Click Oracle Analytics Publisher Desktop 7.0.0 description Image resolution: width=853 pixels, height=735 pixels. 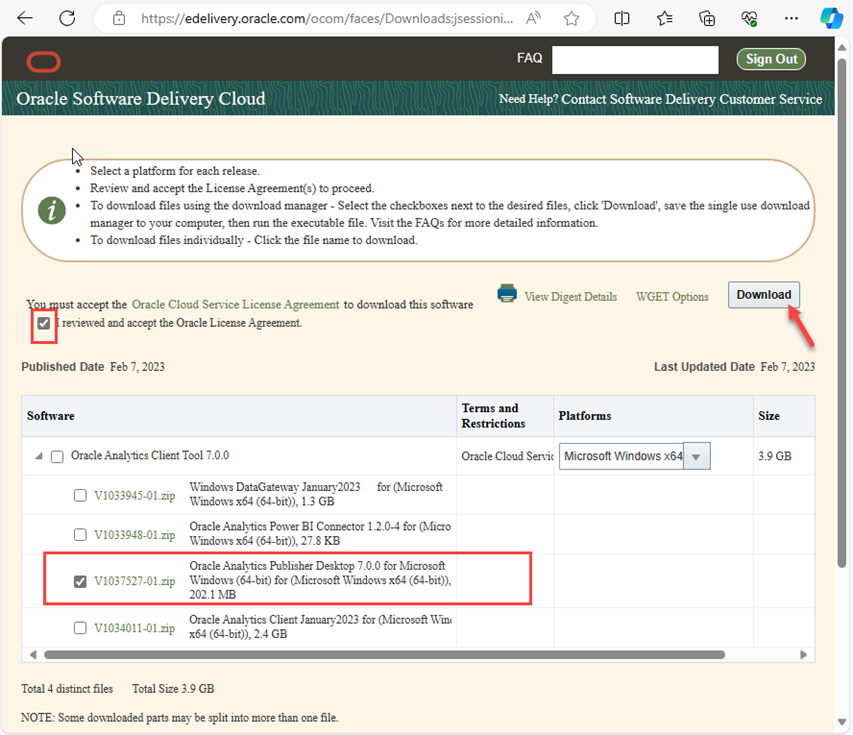click(320, 580)
